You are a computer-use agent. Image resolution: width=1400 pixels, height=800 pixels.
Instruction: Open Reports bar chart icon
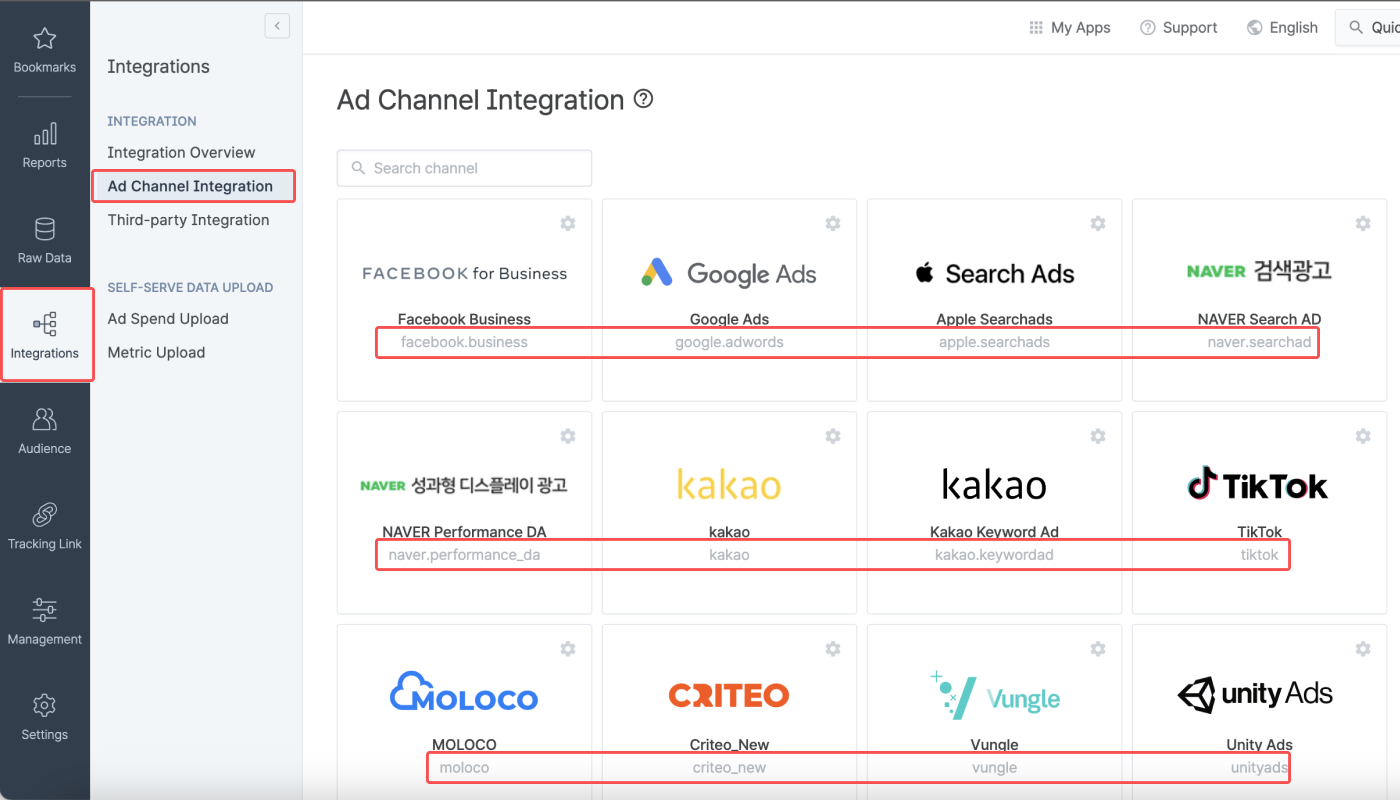(44, 134)
